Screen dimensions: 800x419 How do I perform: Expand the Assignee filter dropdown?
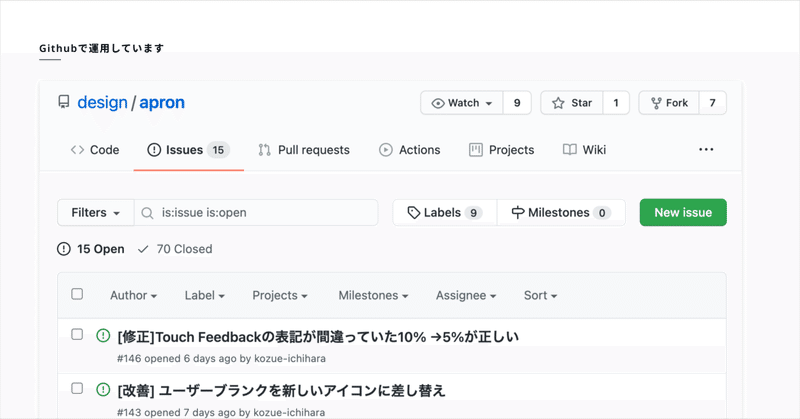click(x=466, y=295)
